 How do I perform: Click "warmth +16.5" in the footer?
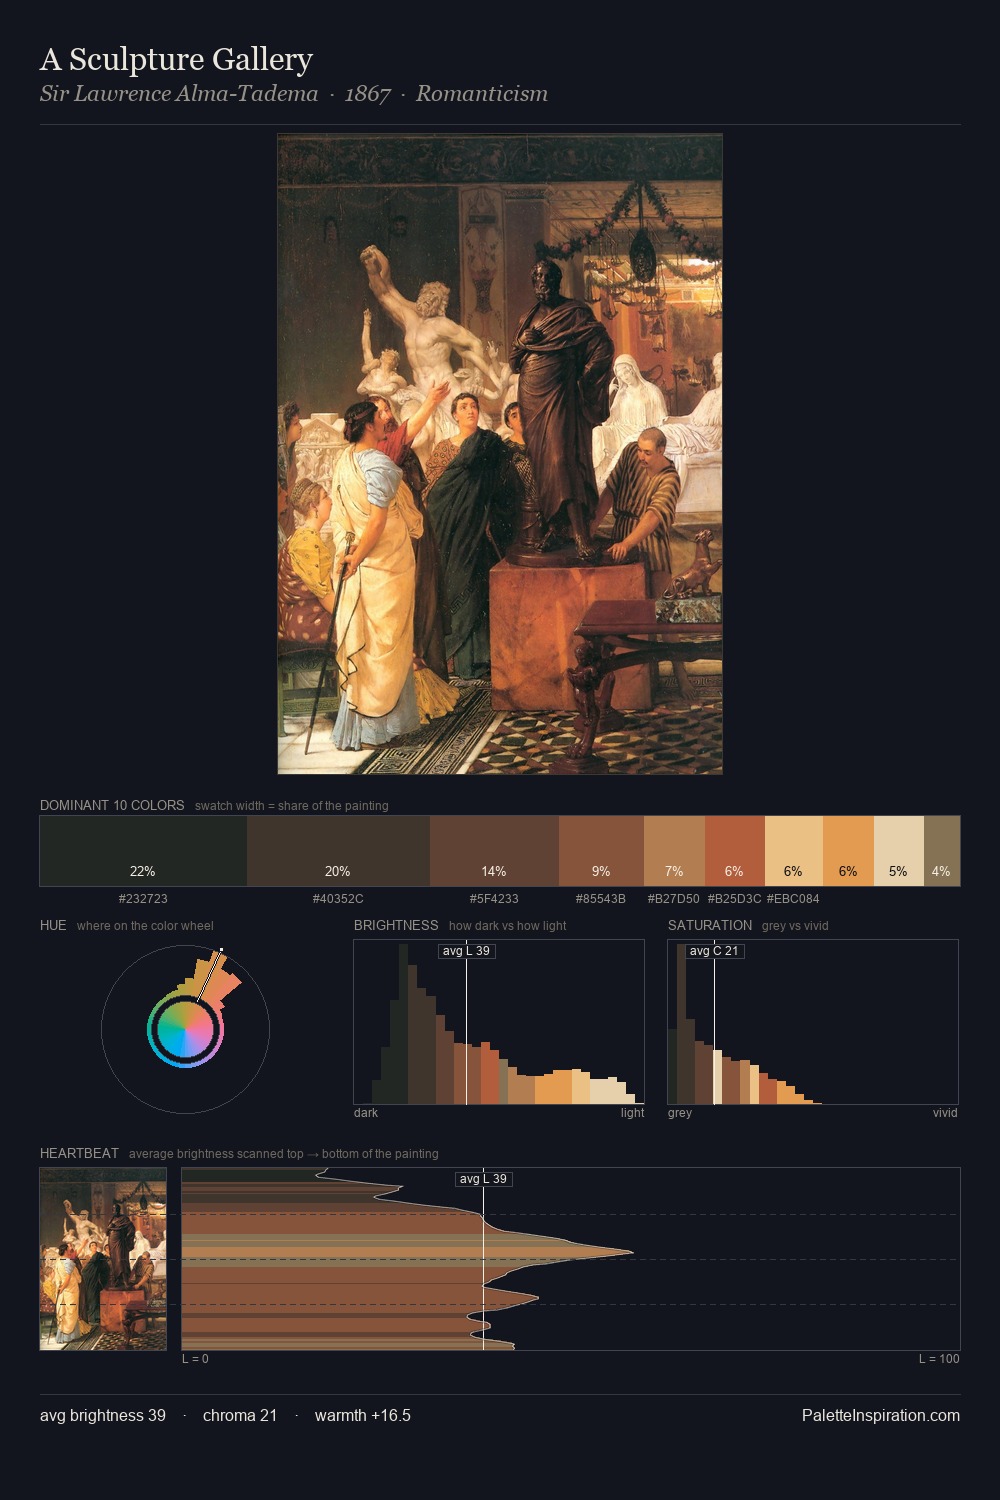coord(363,1415)
